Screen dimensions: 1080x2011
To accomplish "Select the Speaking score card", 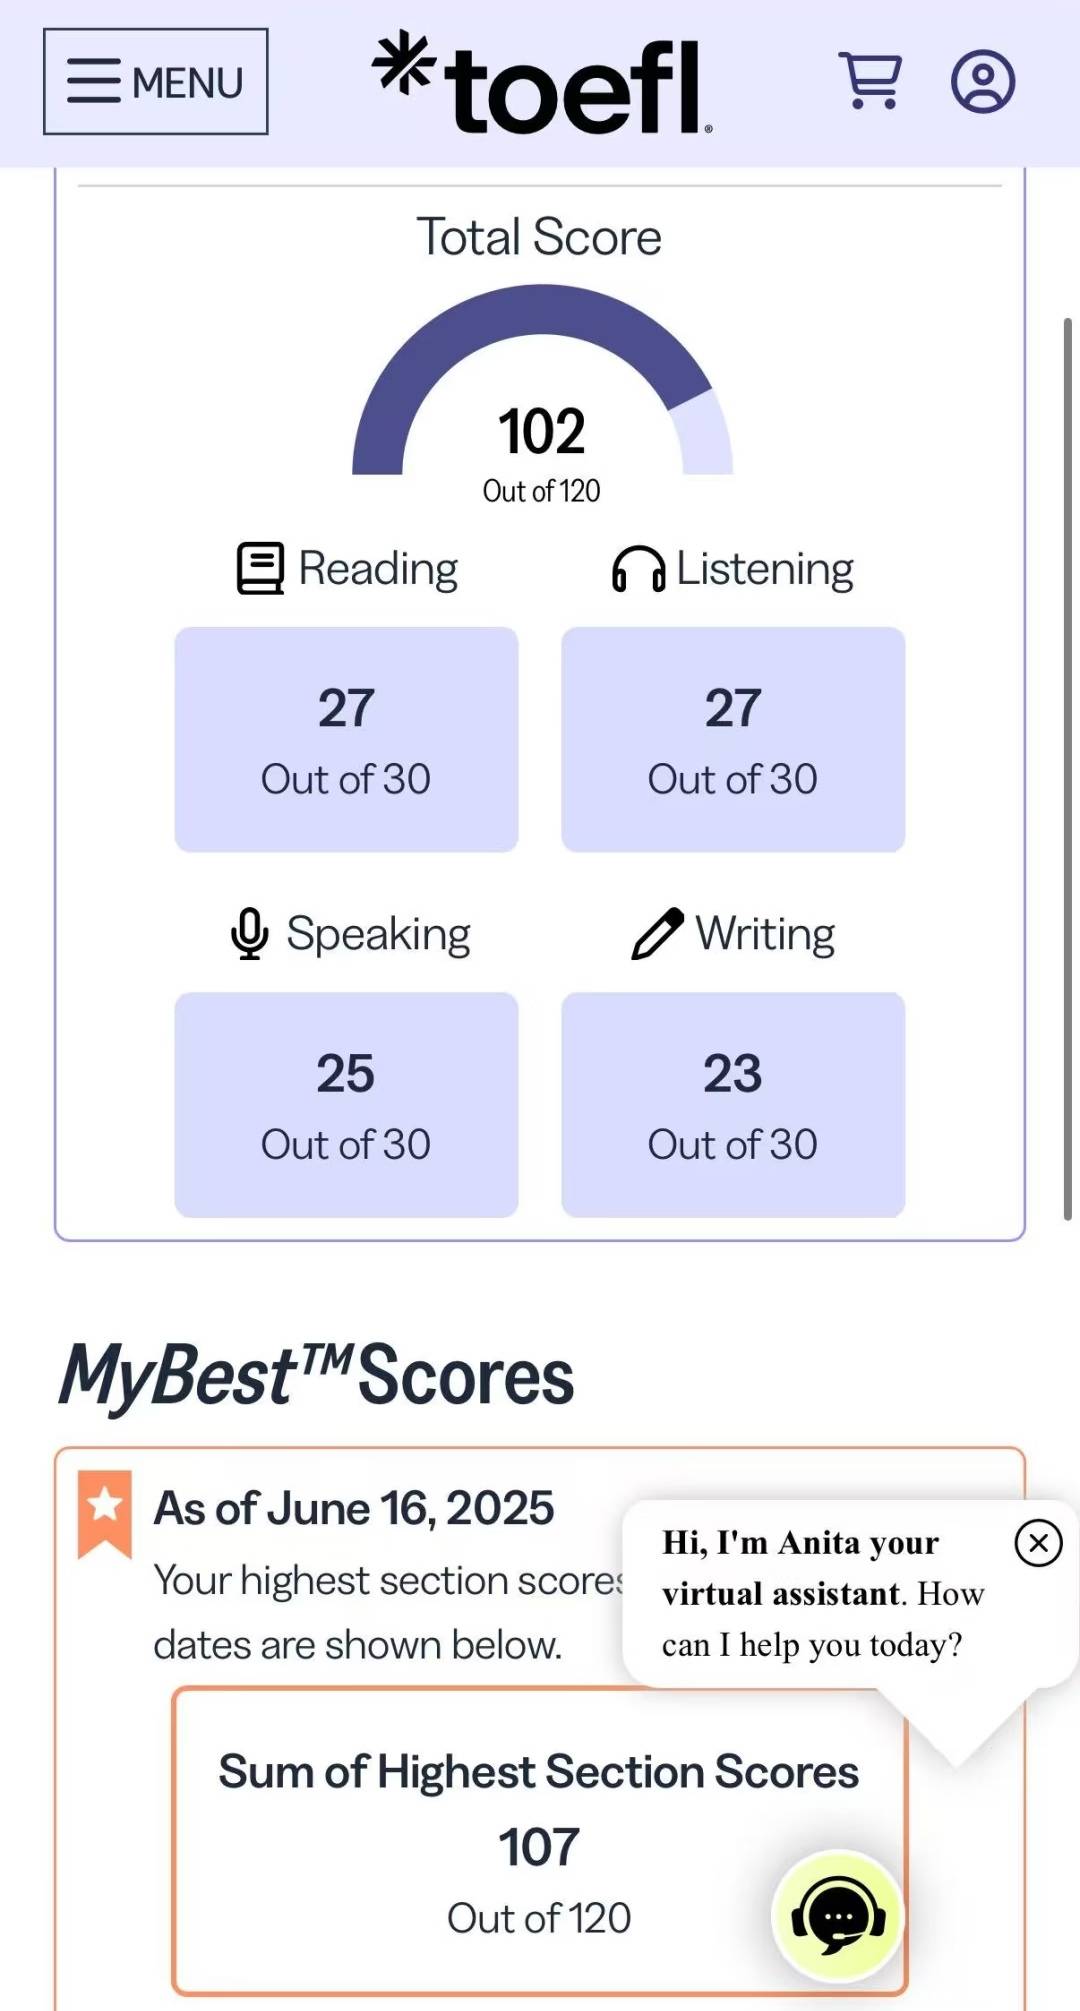I will (346, 1104).
